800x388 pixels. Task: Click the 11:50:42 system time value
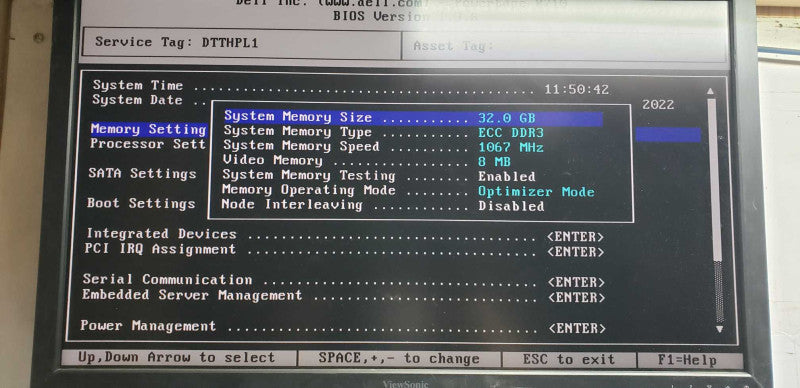click(577, 90)
